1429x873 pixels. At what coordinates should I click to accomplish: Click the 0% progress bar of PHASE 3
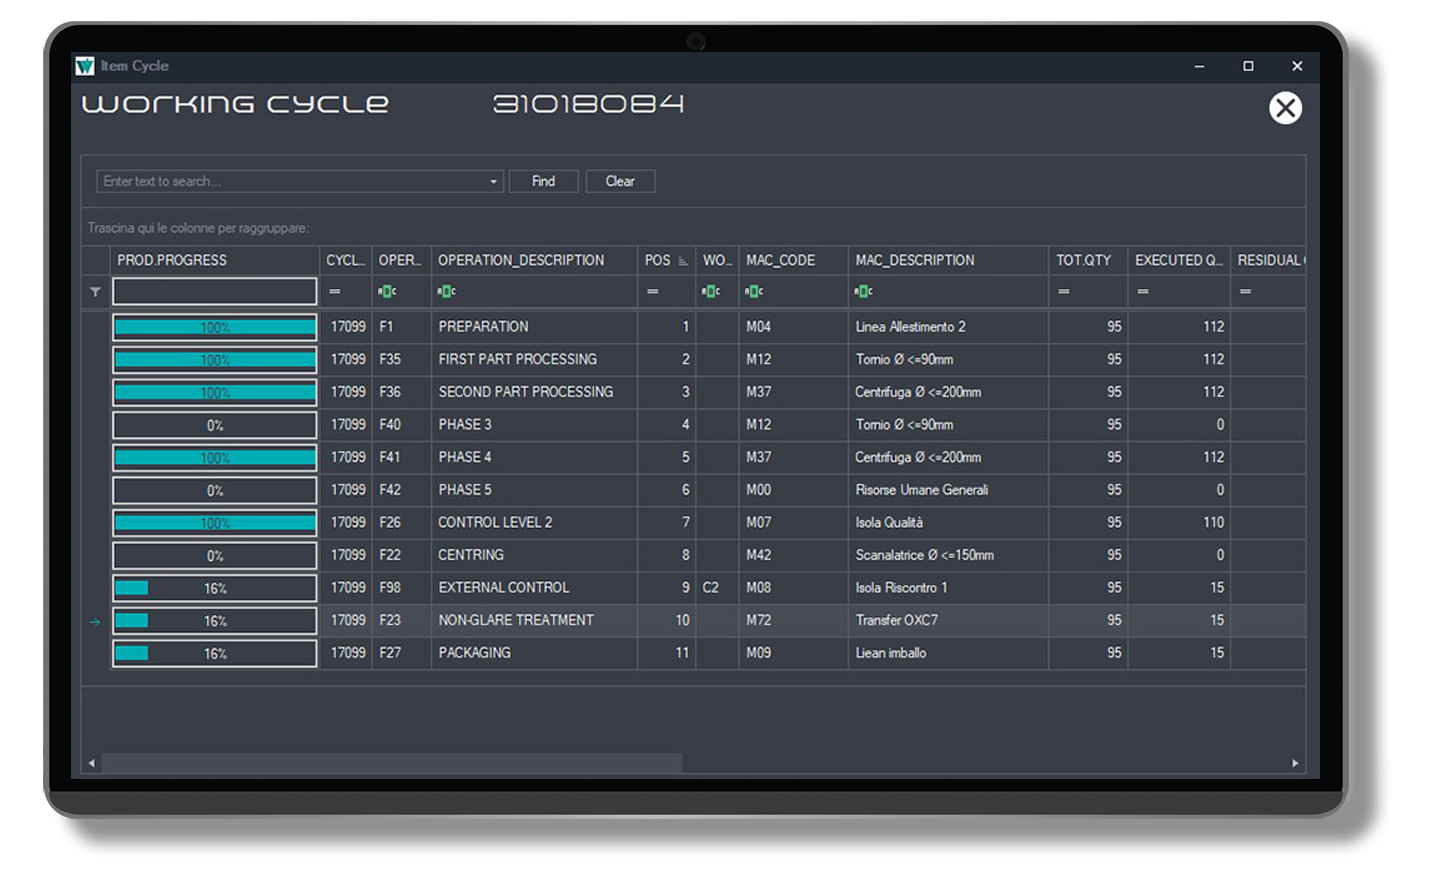(x=214, y=425)
